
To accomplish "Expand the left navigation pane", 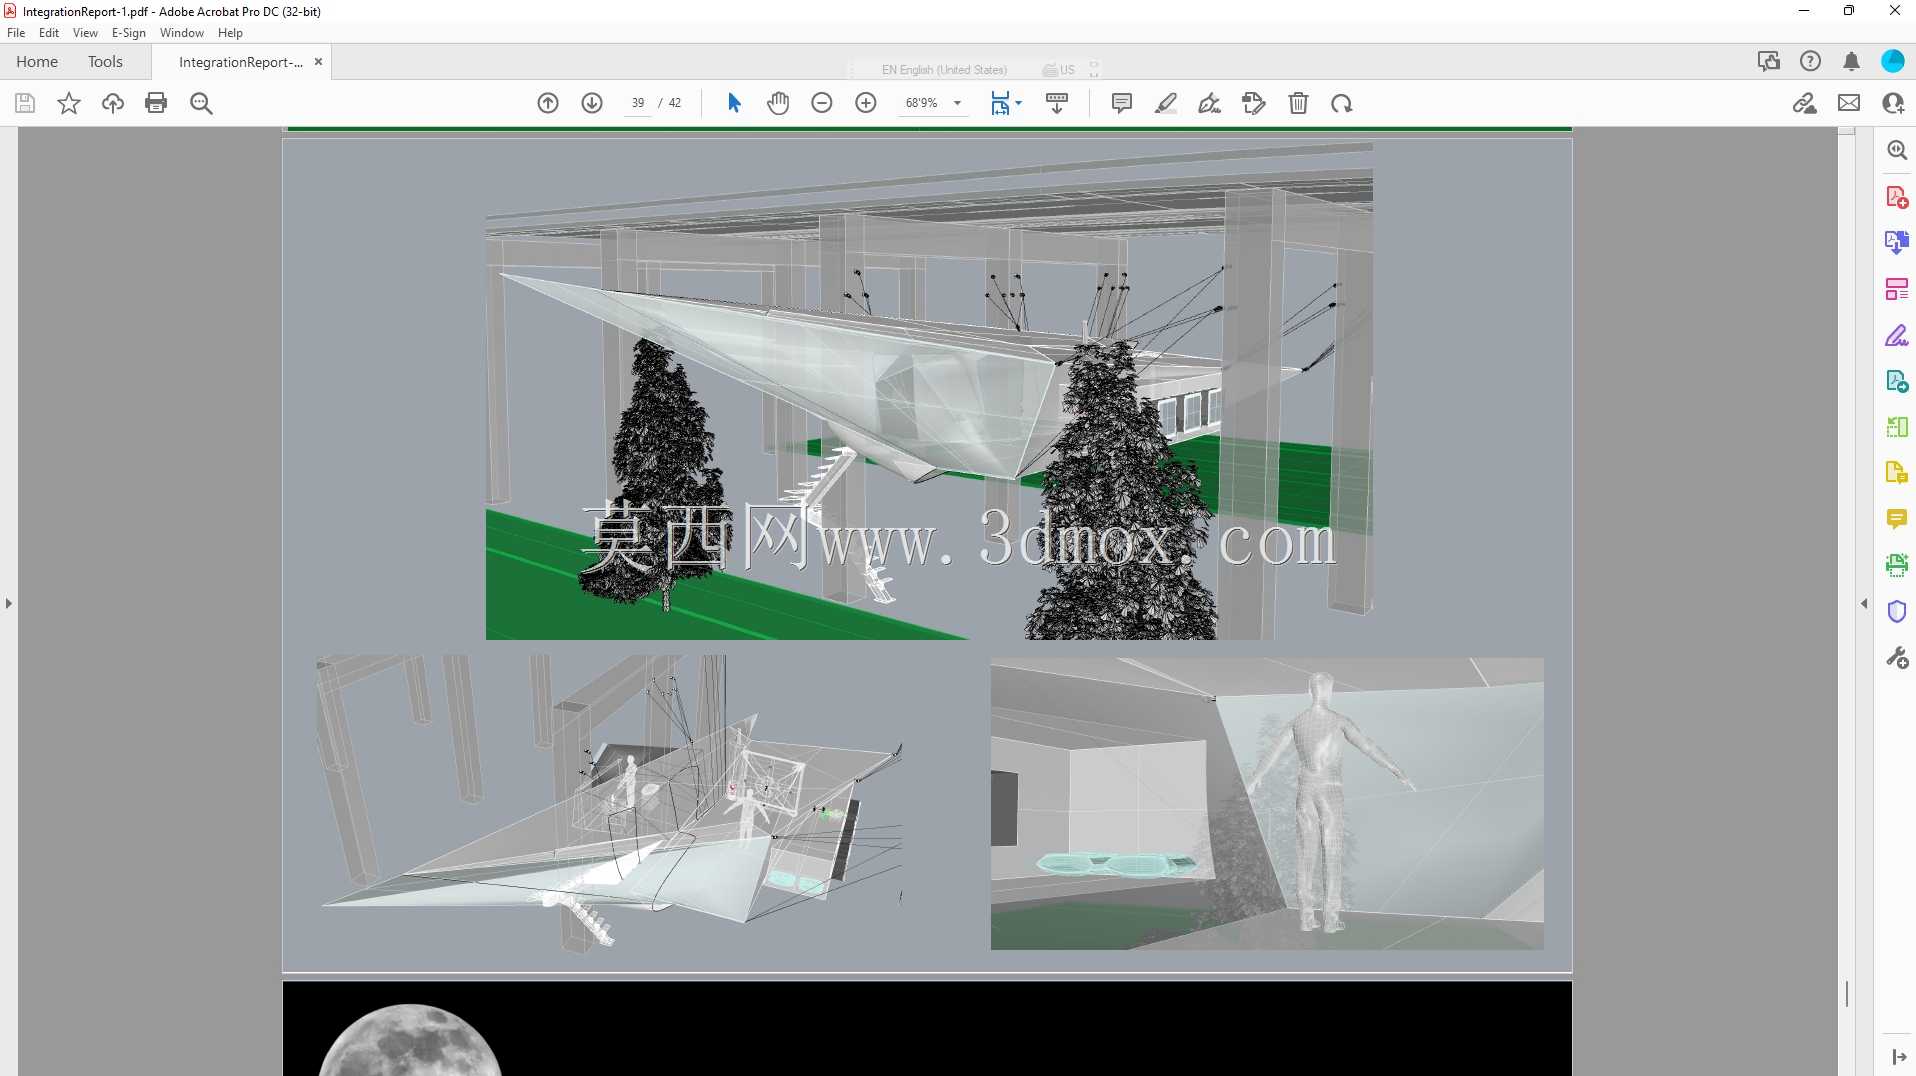I will 9,603.
